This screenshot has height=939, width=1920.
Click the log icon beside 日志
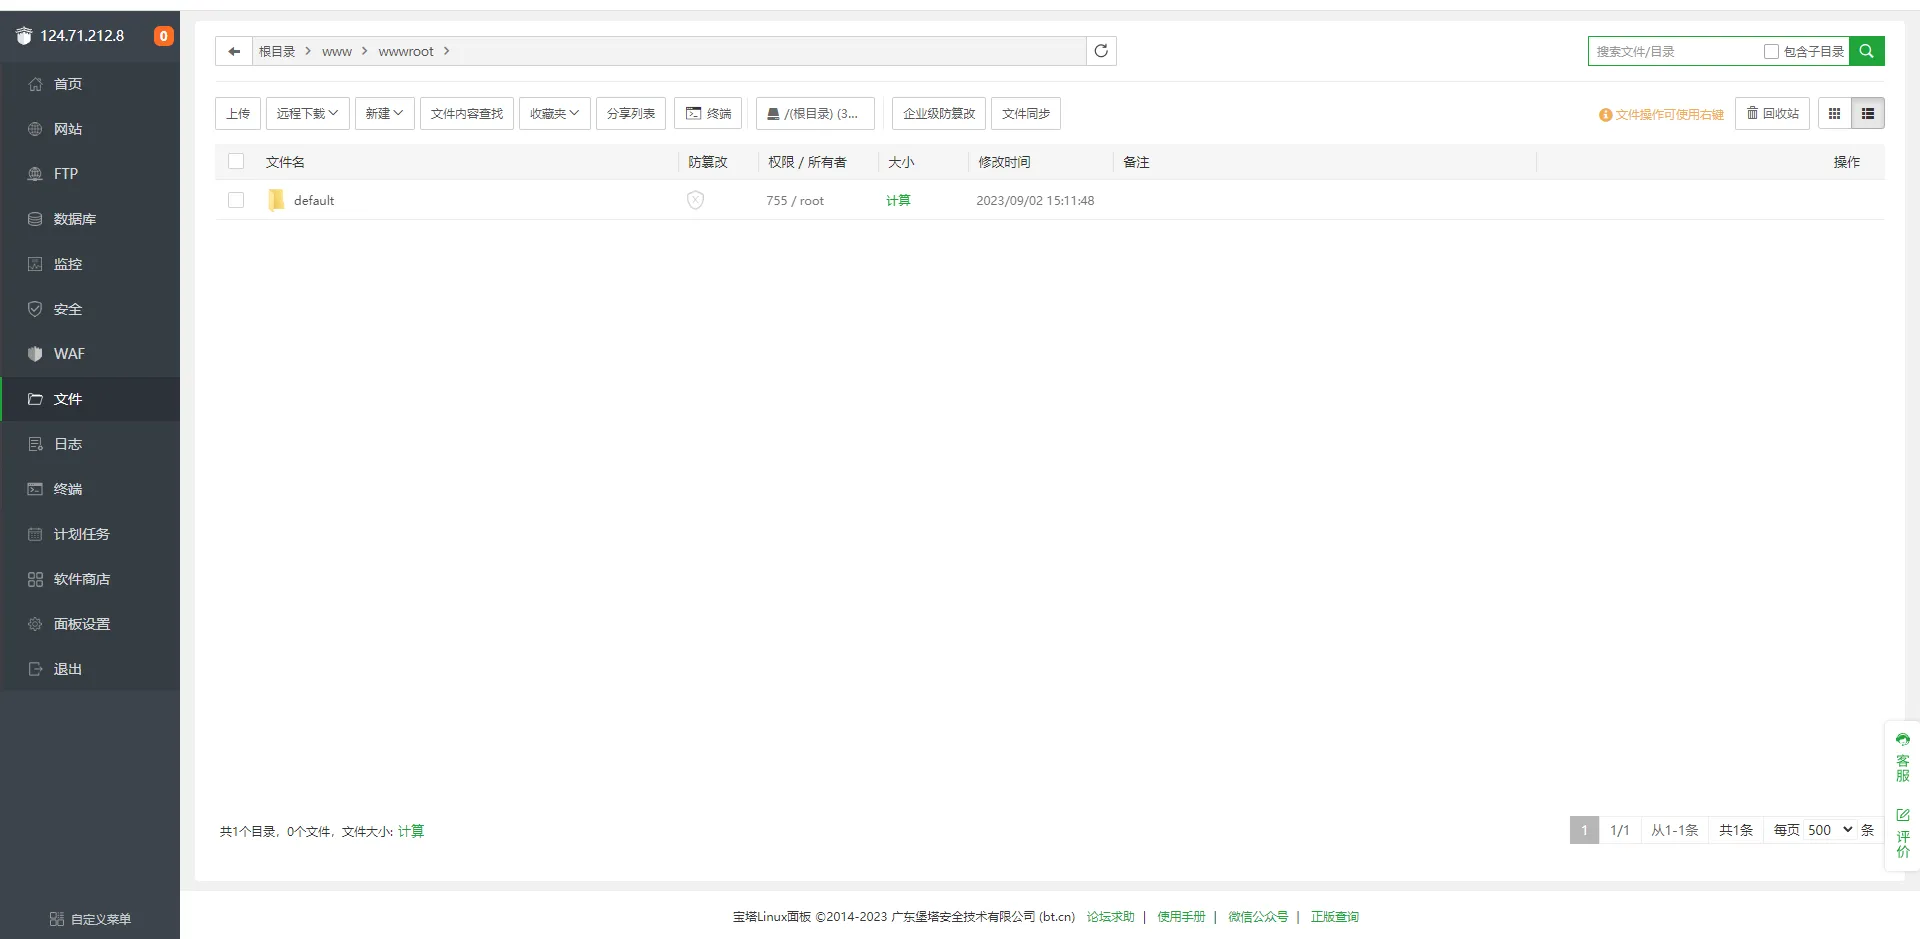pos(35,444)
